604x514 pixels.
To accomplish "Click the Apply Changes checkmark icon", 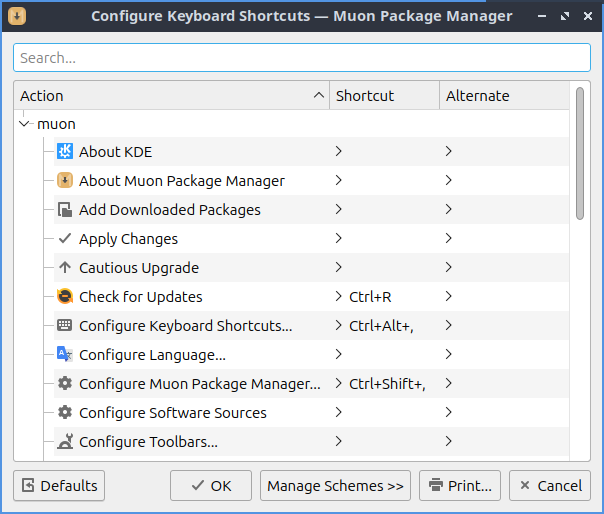I will (65, 239).
